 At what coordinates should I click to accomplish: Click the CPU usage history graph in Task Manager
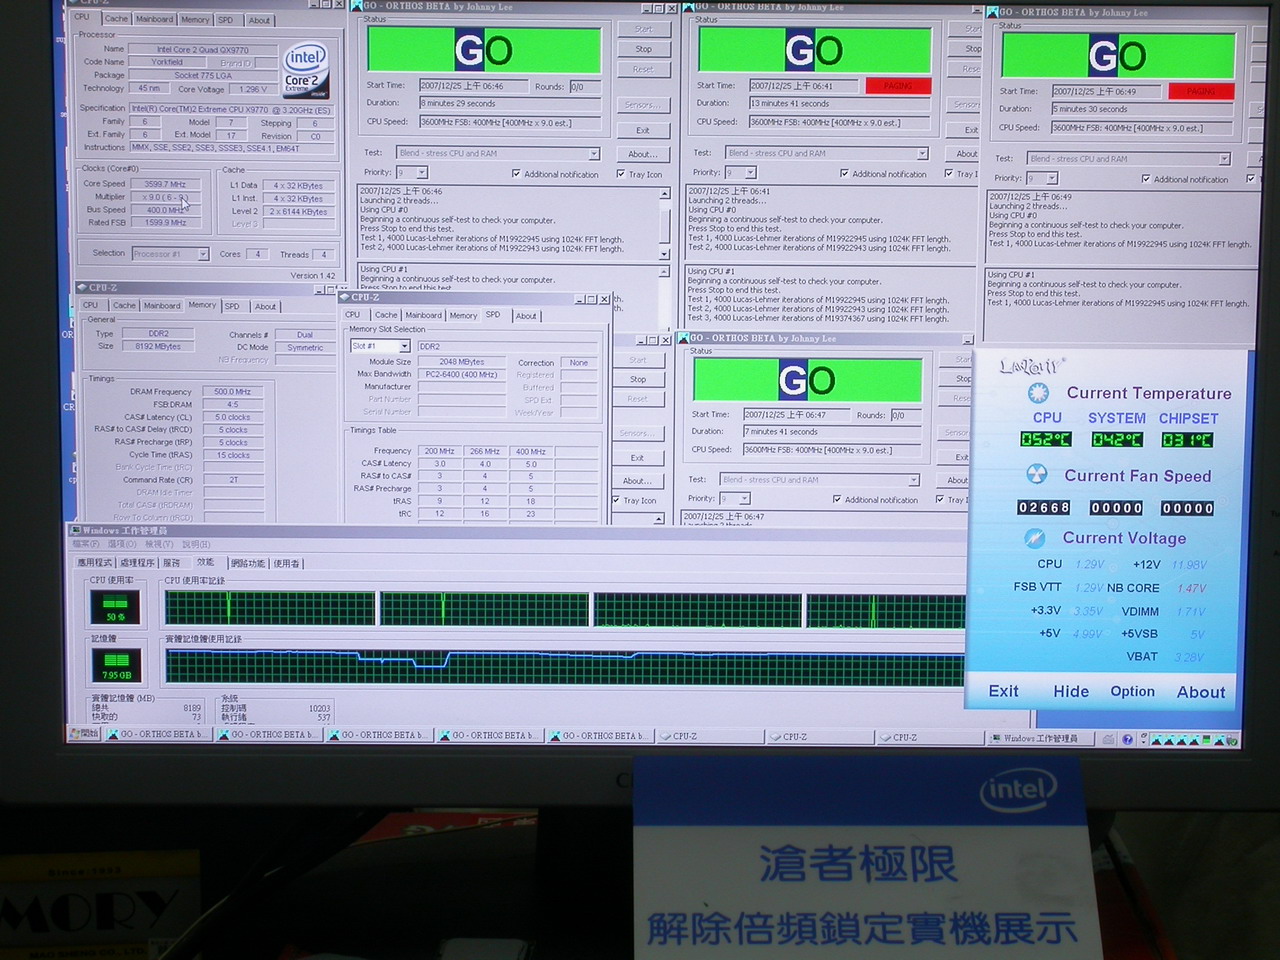(x=565, y=609)
